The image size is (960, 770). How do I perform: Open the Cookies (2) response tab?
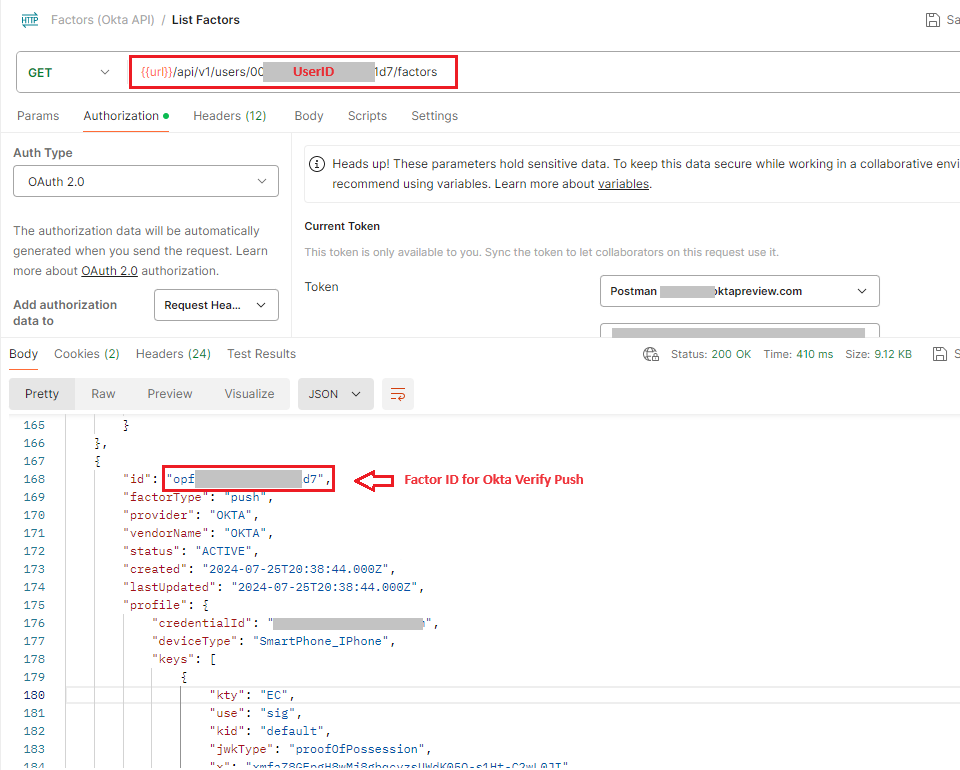click(x=86, y=354)
